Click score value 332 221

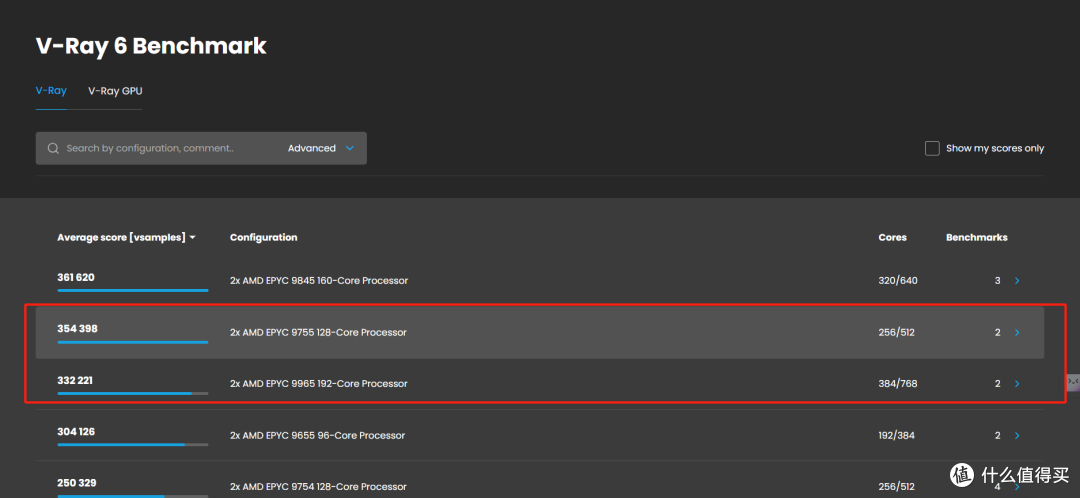point(75,380)
